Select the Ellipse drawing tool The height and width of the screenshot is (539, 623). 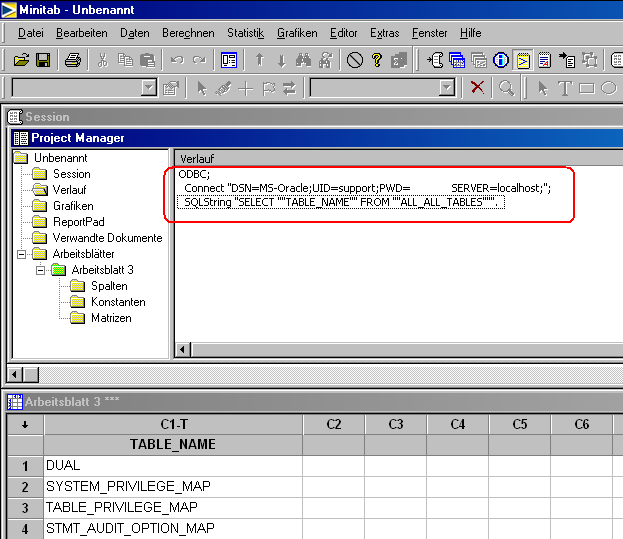point(609,88)
